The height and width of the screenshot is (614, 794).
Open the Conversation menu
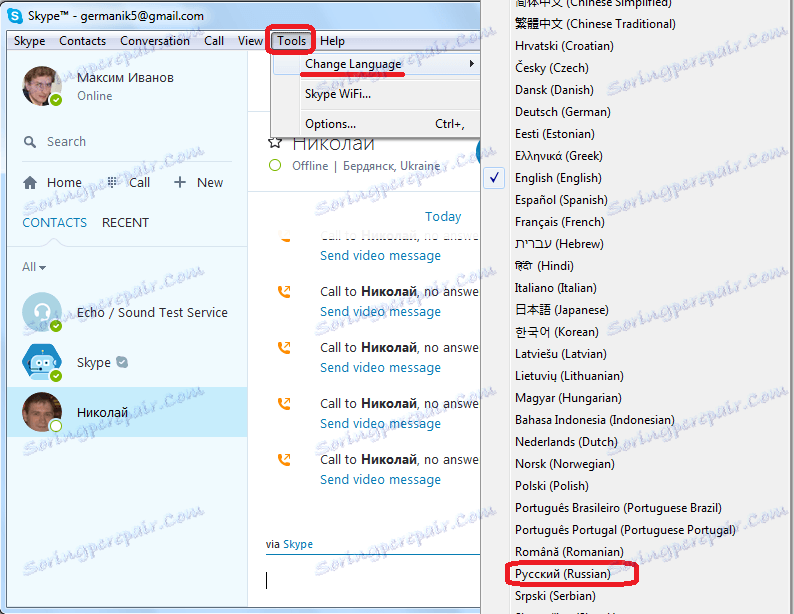(x=155, y=41)
